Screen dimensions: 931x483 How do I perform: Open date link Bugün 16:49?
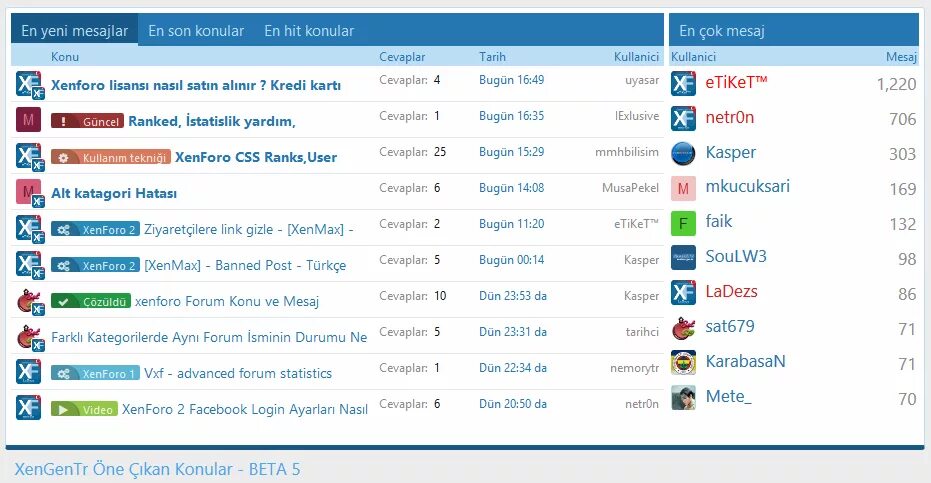point(512,80)
